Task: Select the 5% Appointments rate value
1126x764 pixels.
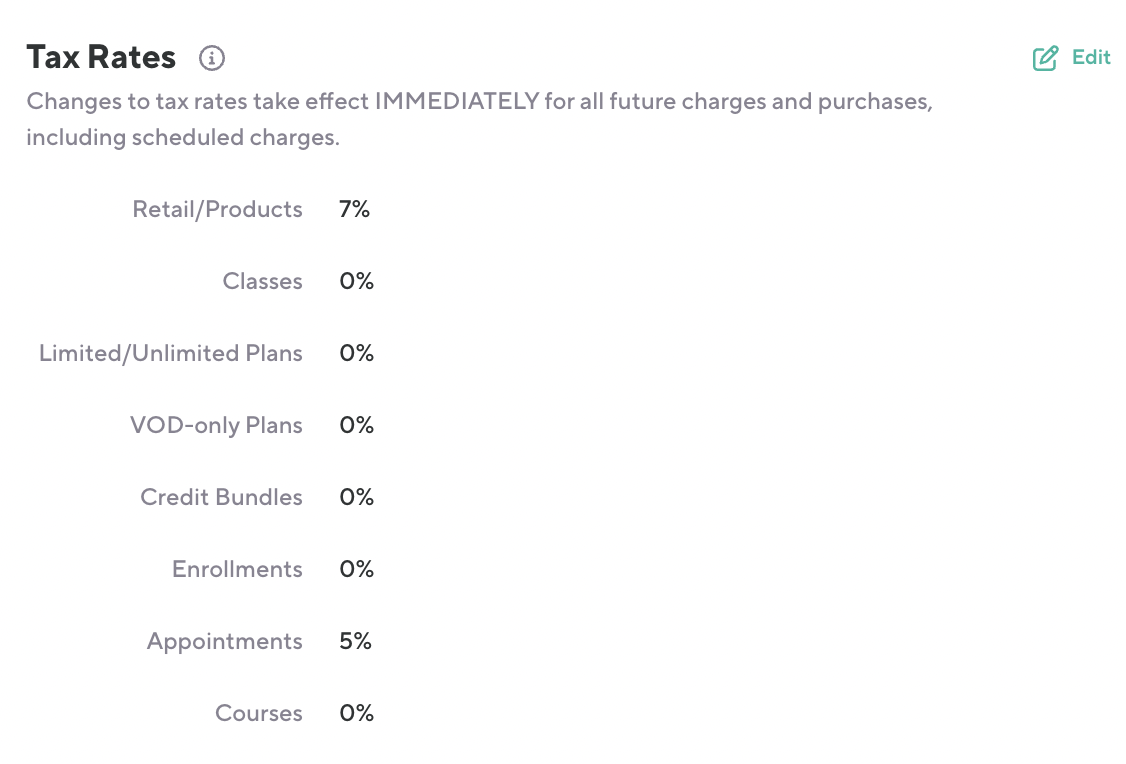Action: click(355, 641)
